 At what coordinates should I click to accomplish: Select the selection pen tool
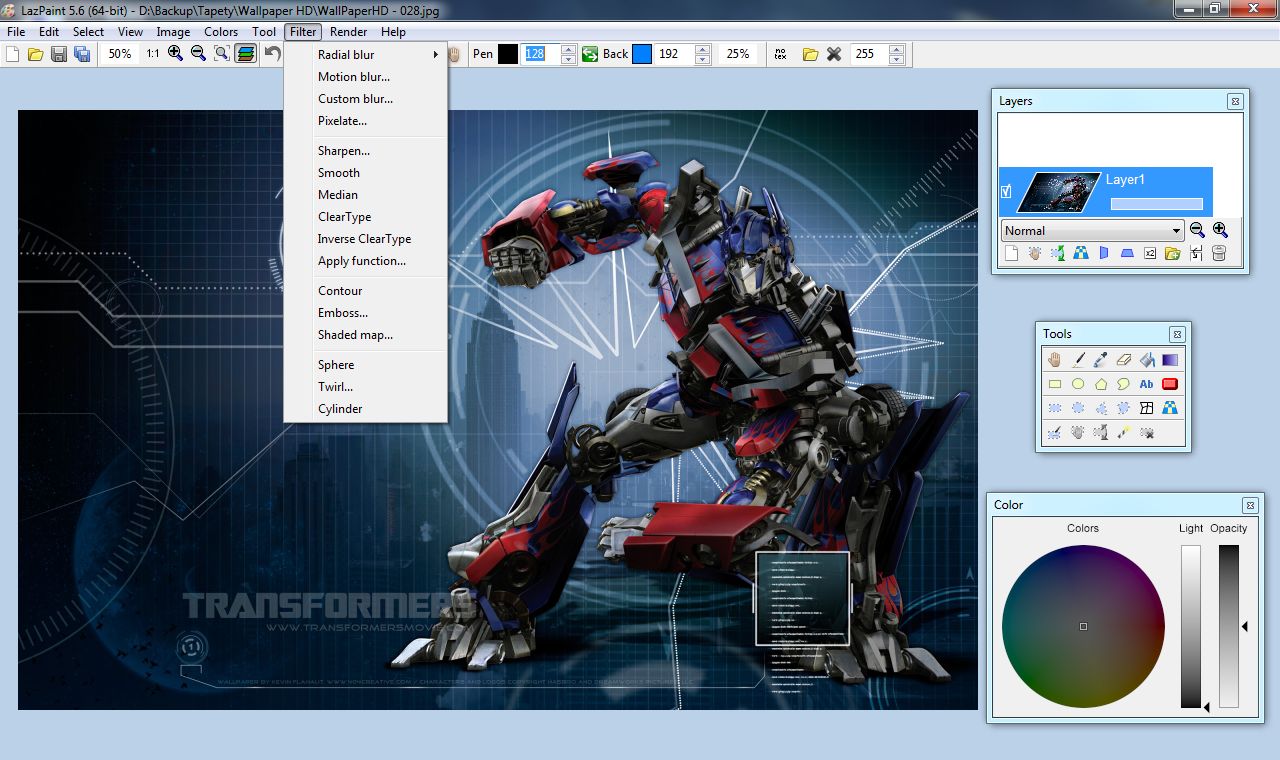1054,432
